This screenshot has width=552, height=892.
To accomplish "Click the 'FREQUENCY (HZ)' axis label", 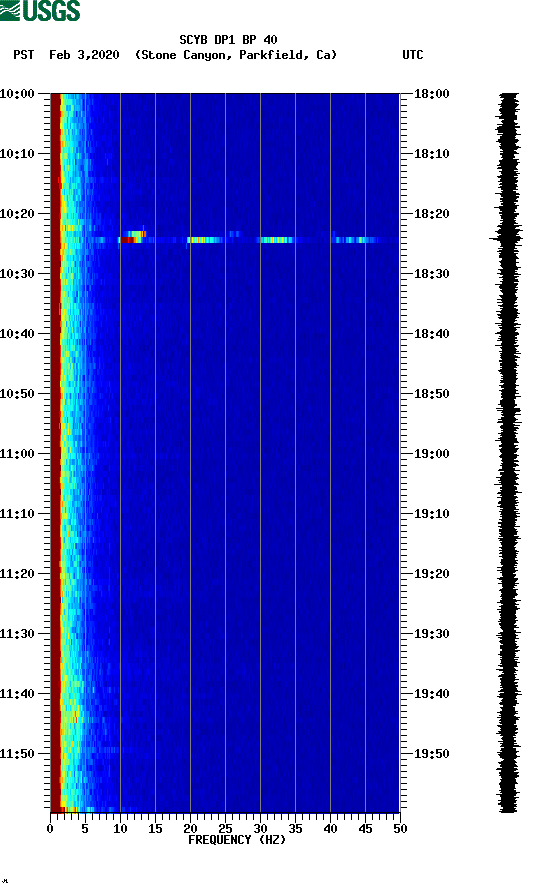I will [237, 840].
